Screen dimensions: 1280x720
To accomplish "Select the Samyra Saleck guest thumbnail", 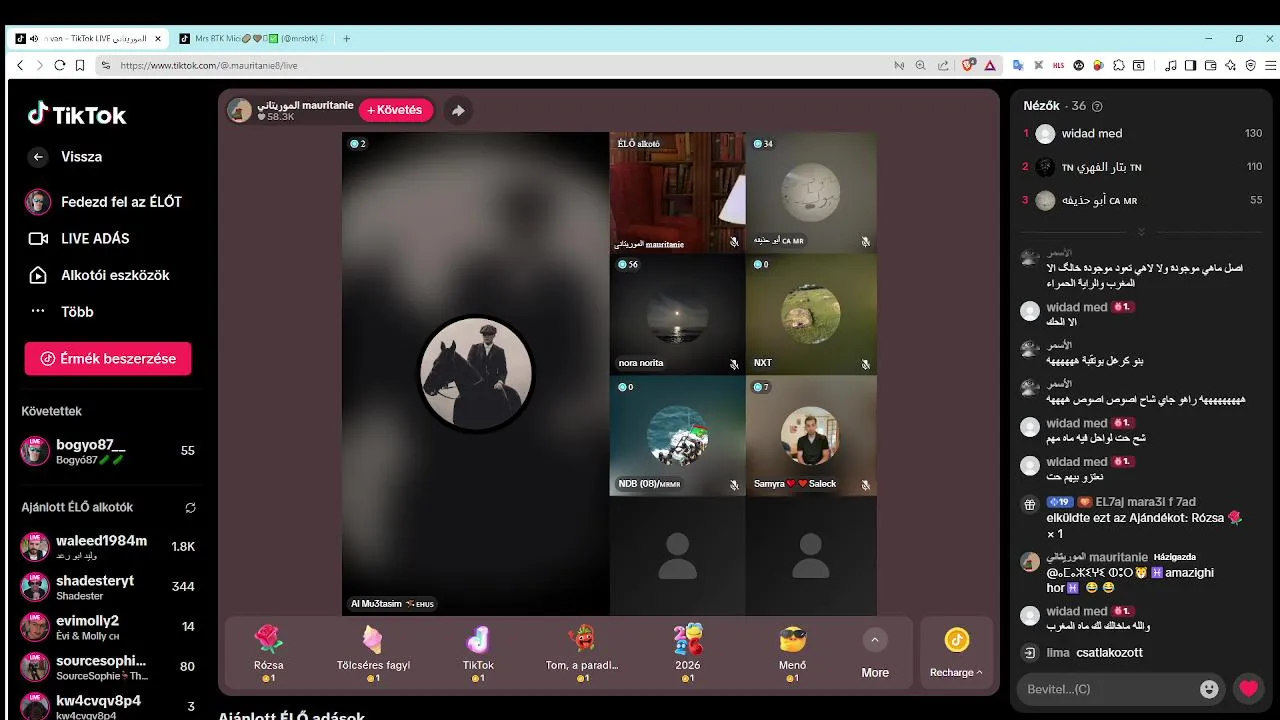I will point(811,435).
